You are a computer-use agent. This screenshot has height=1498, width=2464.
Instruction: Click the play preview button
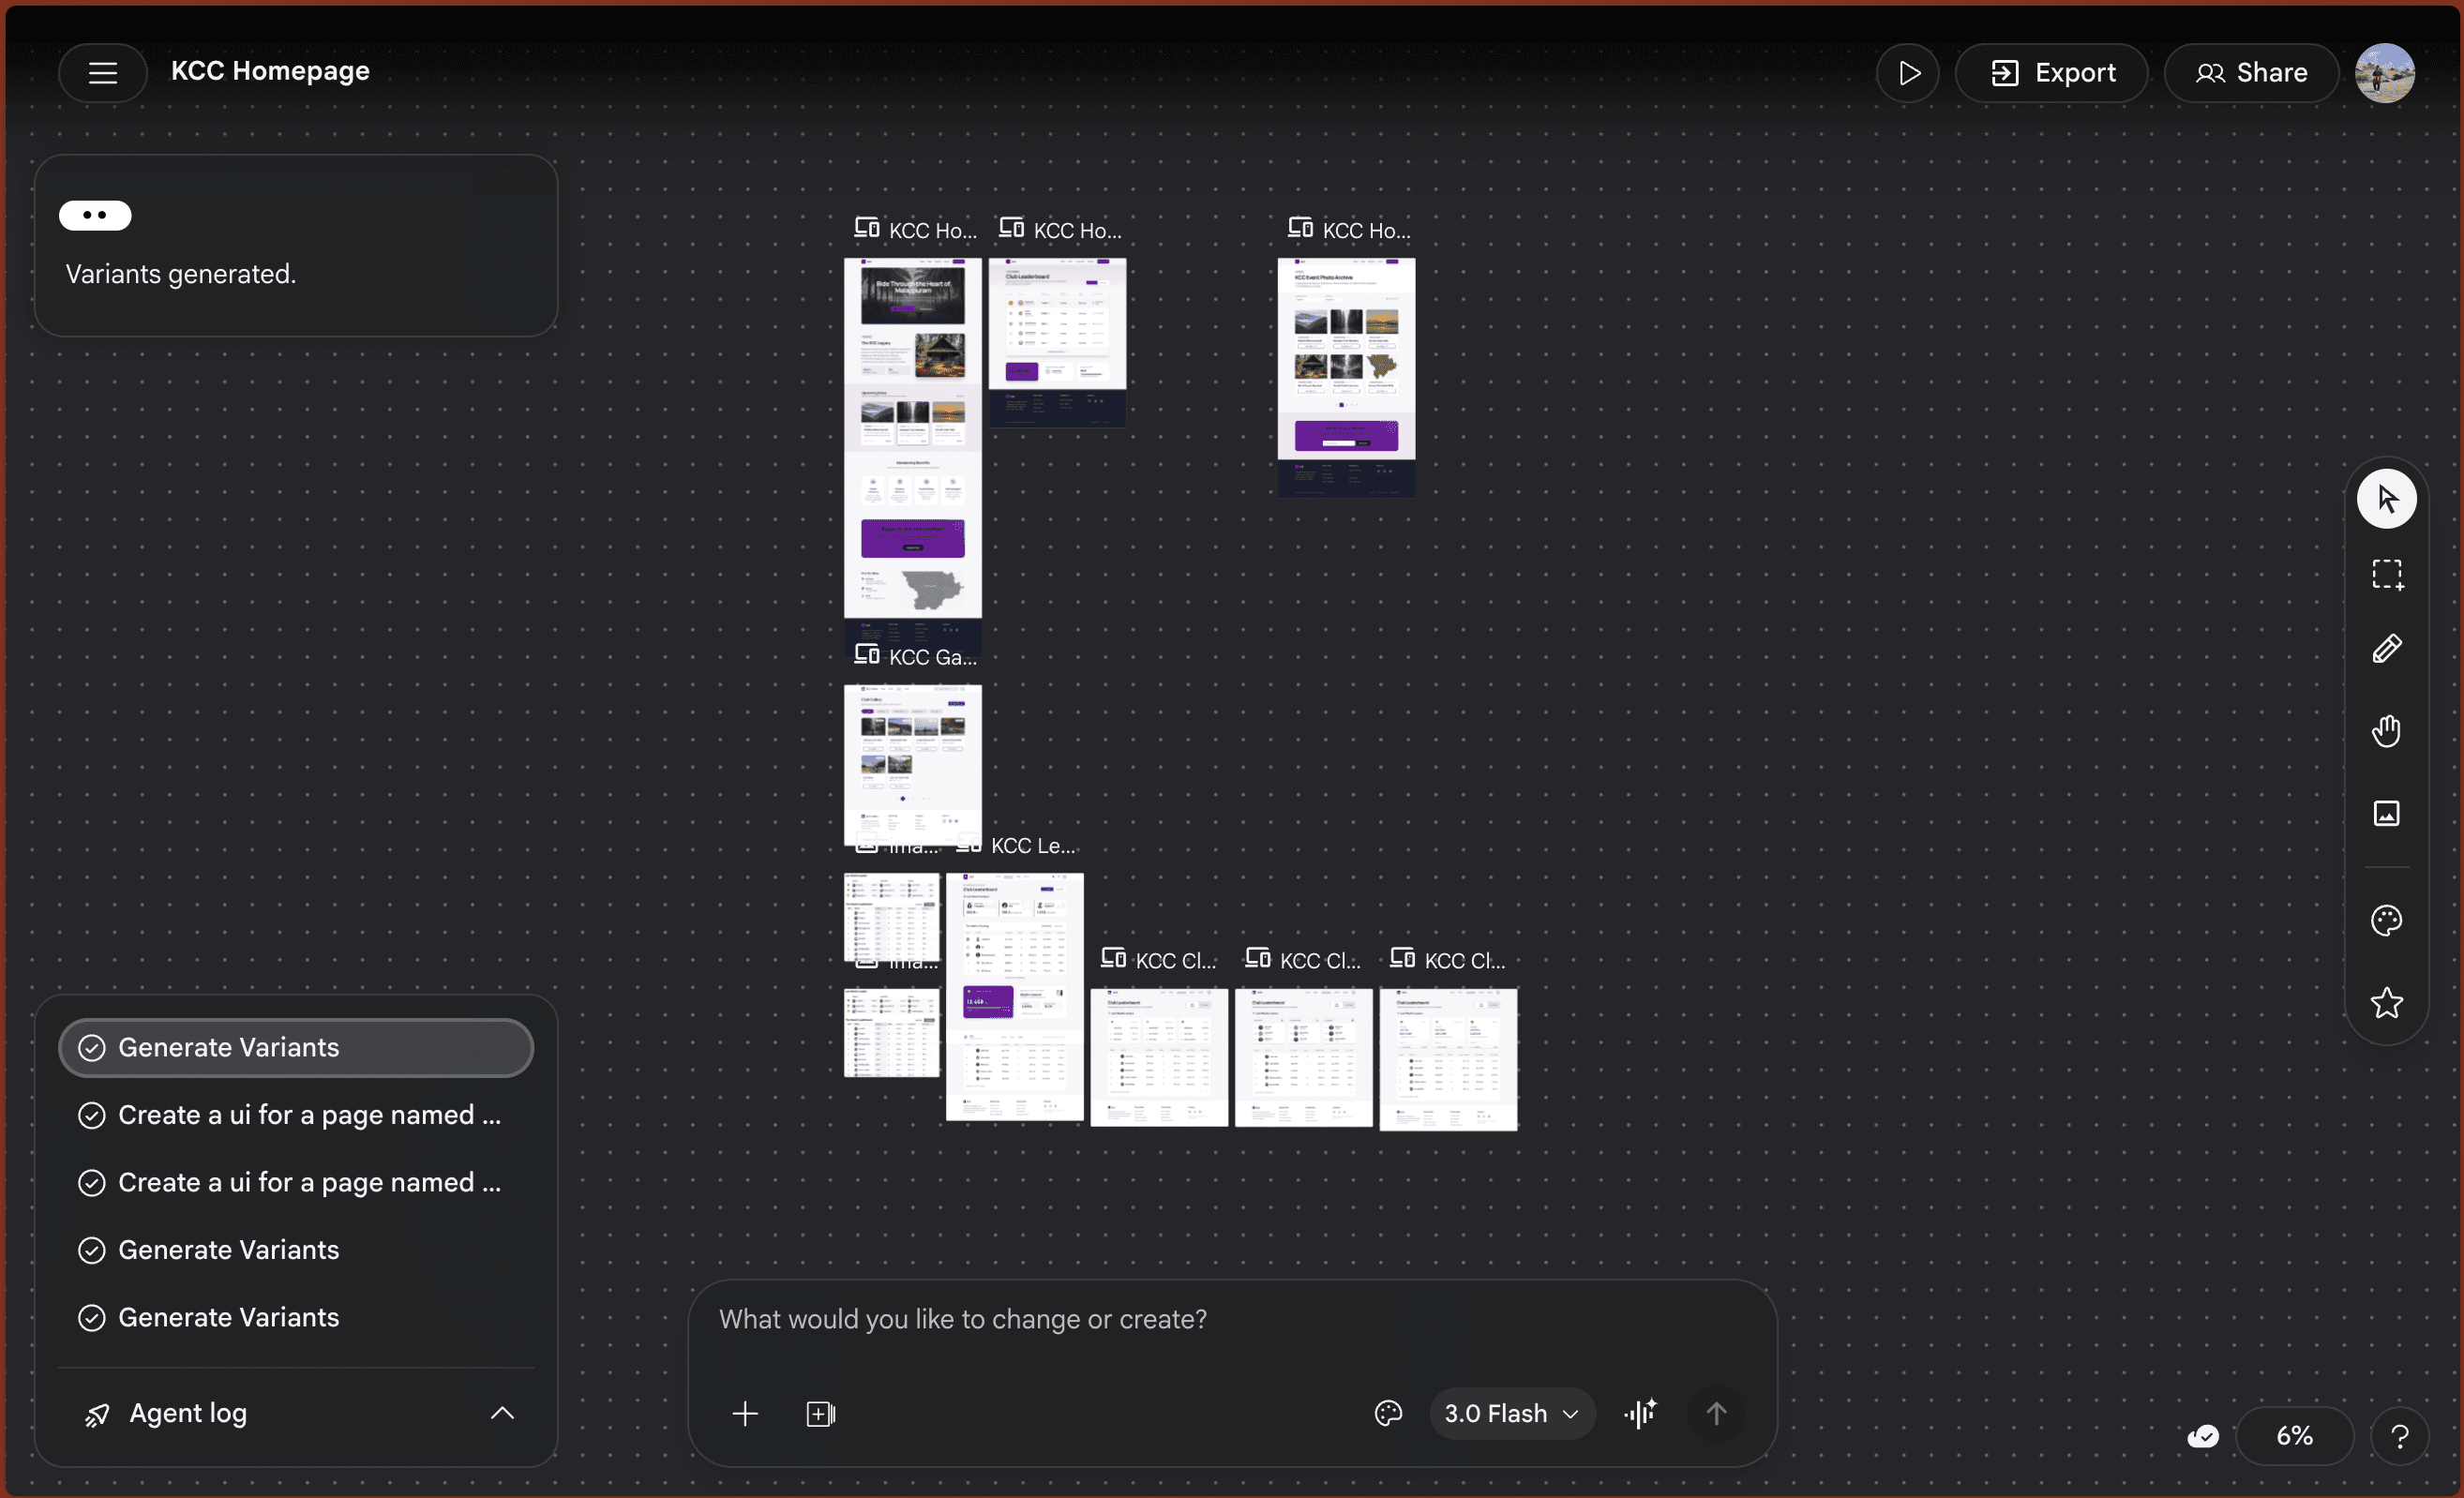point(1907,73)
